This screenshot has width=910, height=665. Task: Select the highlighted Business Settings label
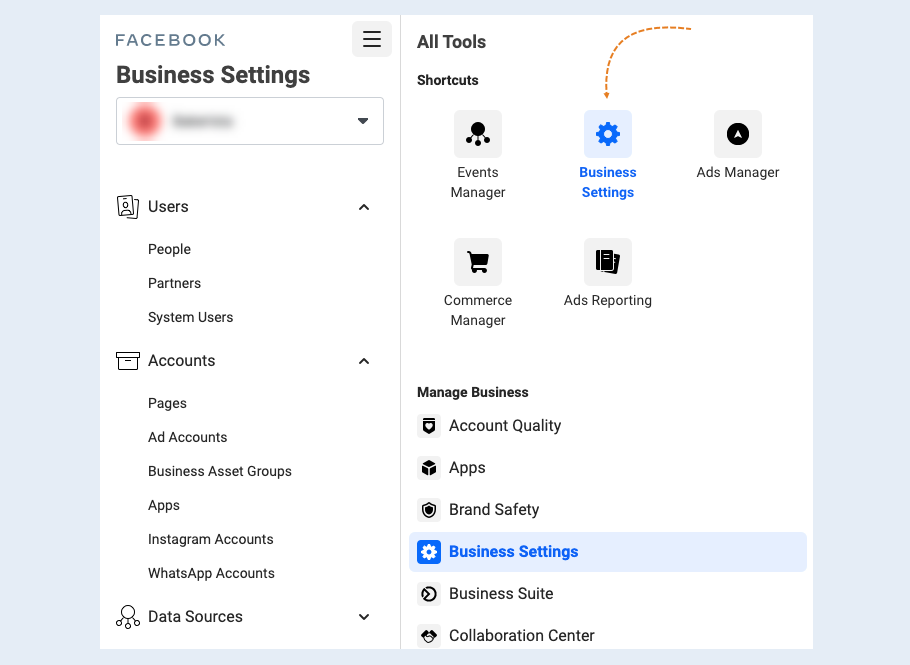(x=514, y=552)
